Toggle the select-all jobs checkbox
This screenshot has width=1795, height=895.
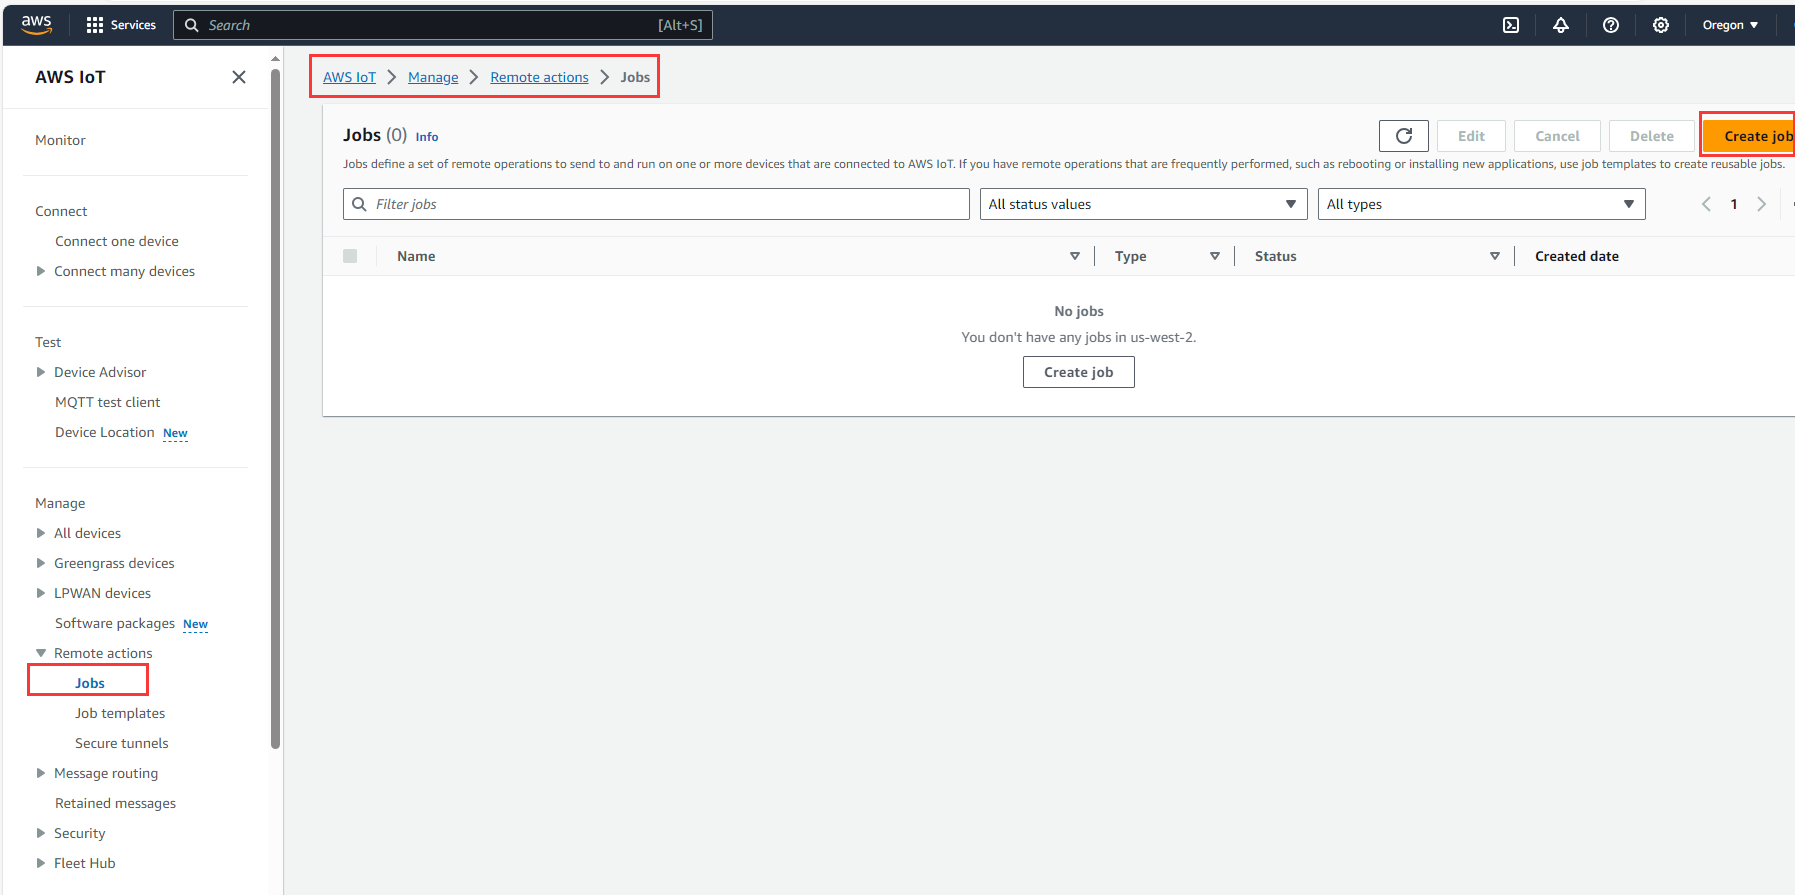350,256
